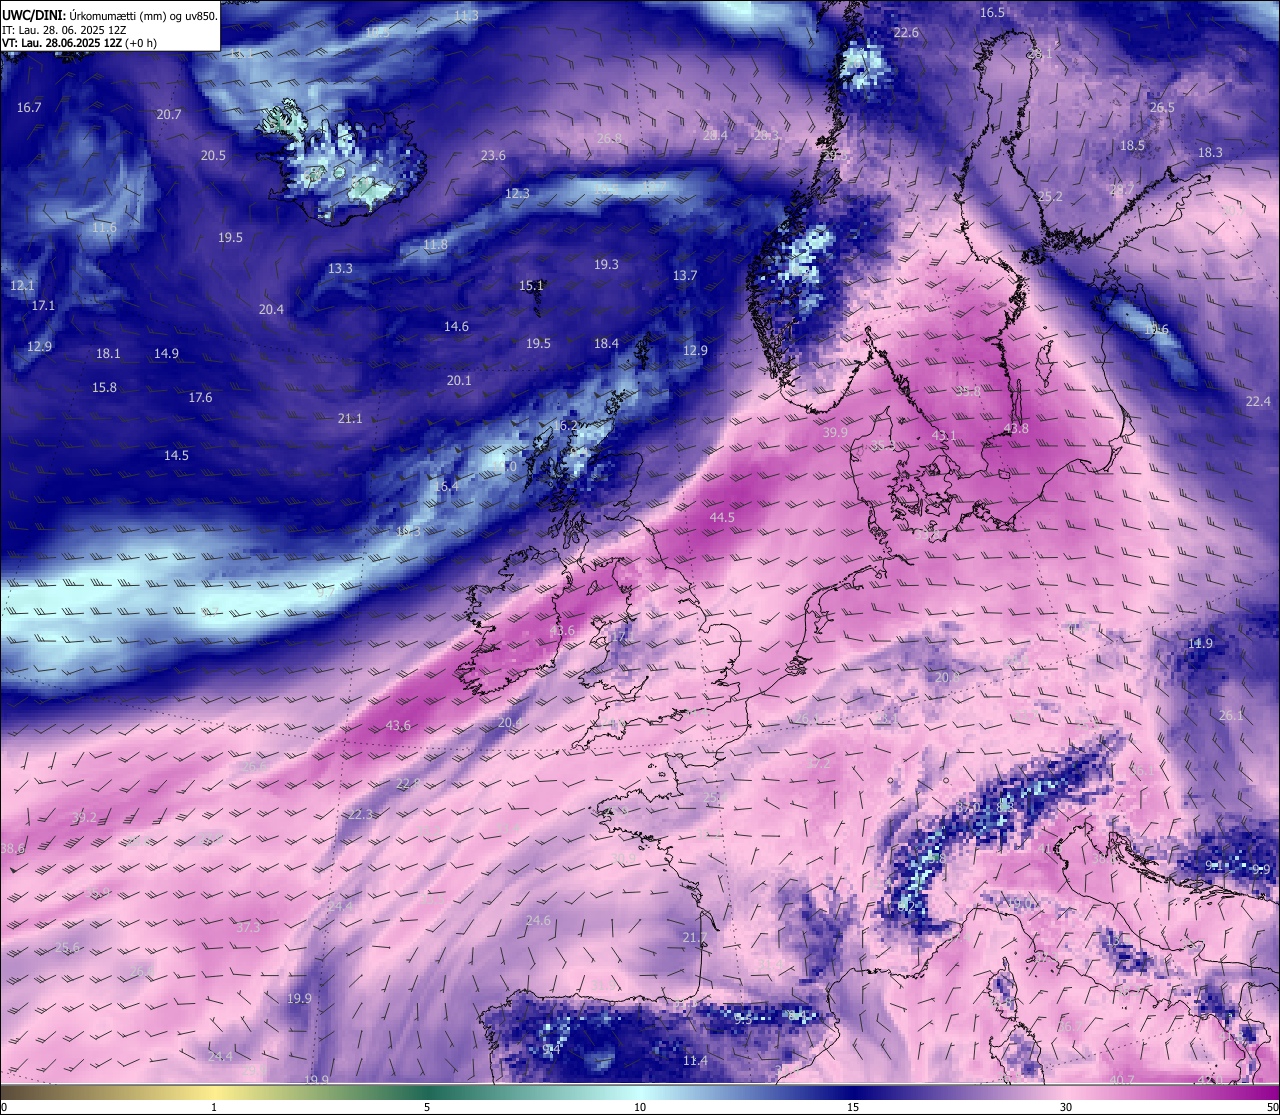1280x1115 pixels.
Task: Click the 22.4 value on the map
Action: click(1258, 401)
